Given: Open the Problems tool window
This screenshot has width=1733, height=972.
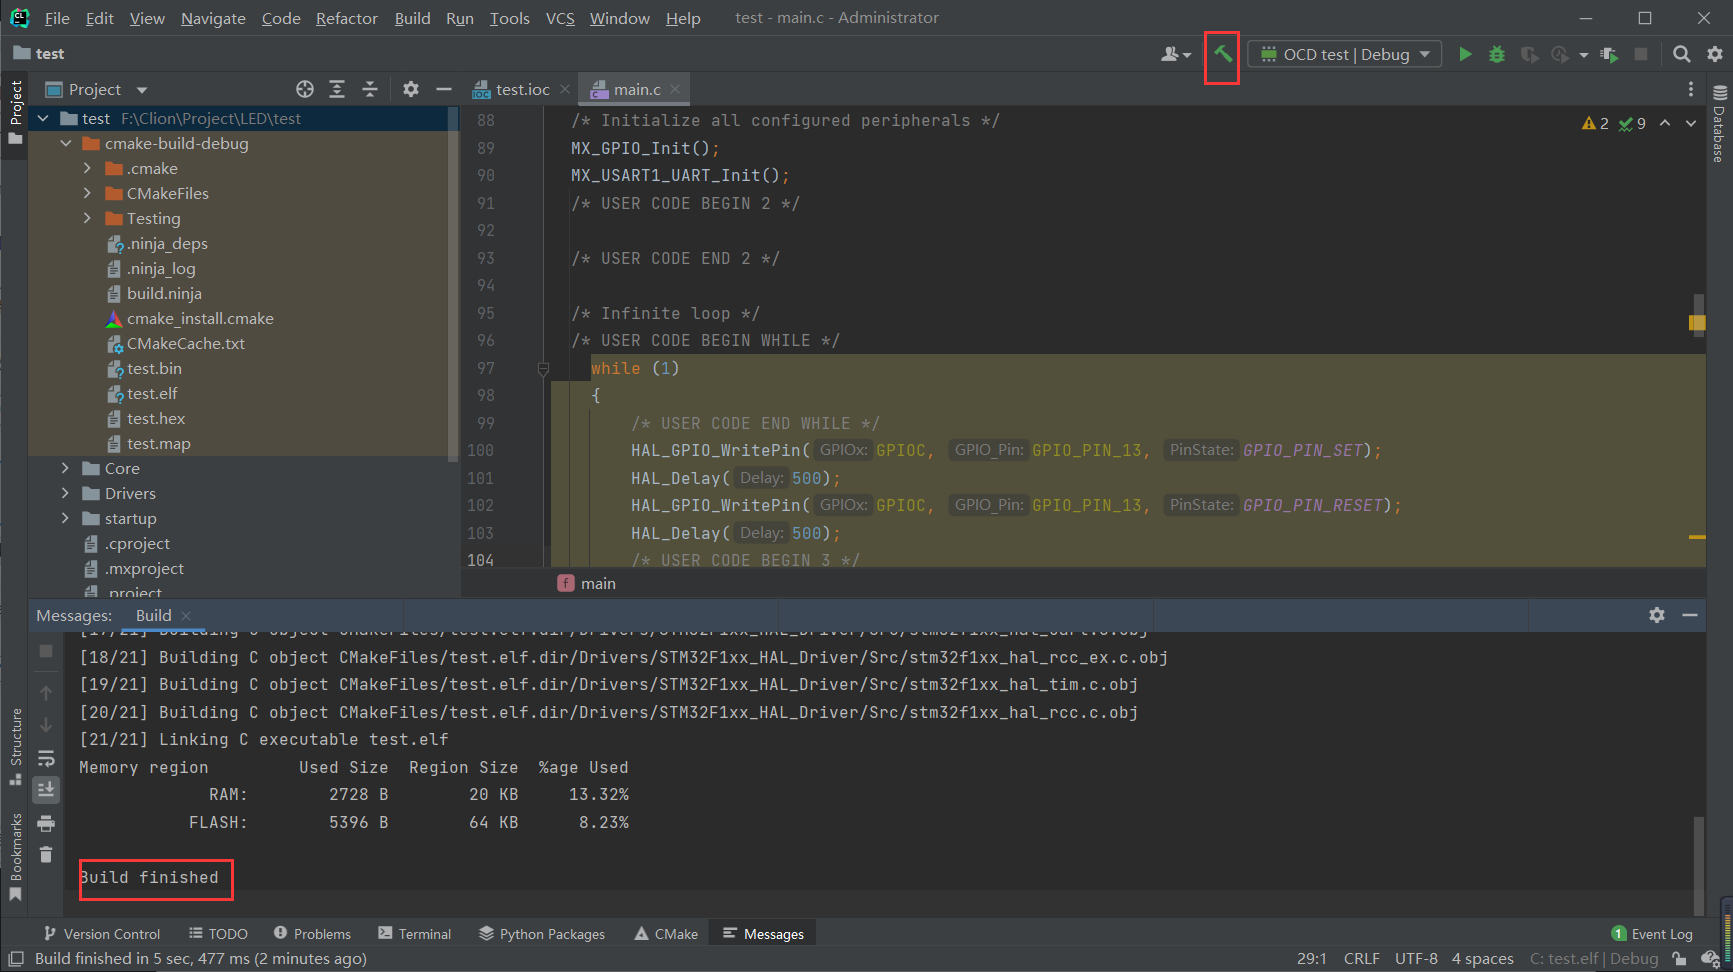Looking at the screenshot, I should click(312, 934).
